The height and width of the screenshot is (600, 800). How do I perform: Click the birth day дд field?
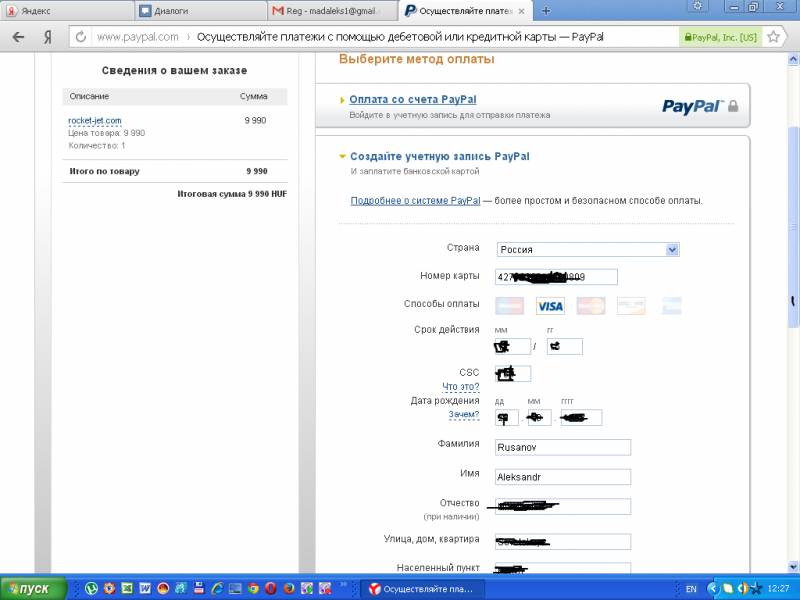[507, 417]
